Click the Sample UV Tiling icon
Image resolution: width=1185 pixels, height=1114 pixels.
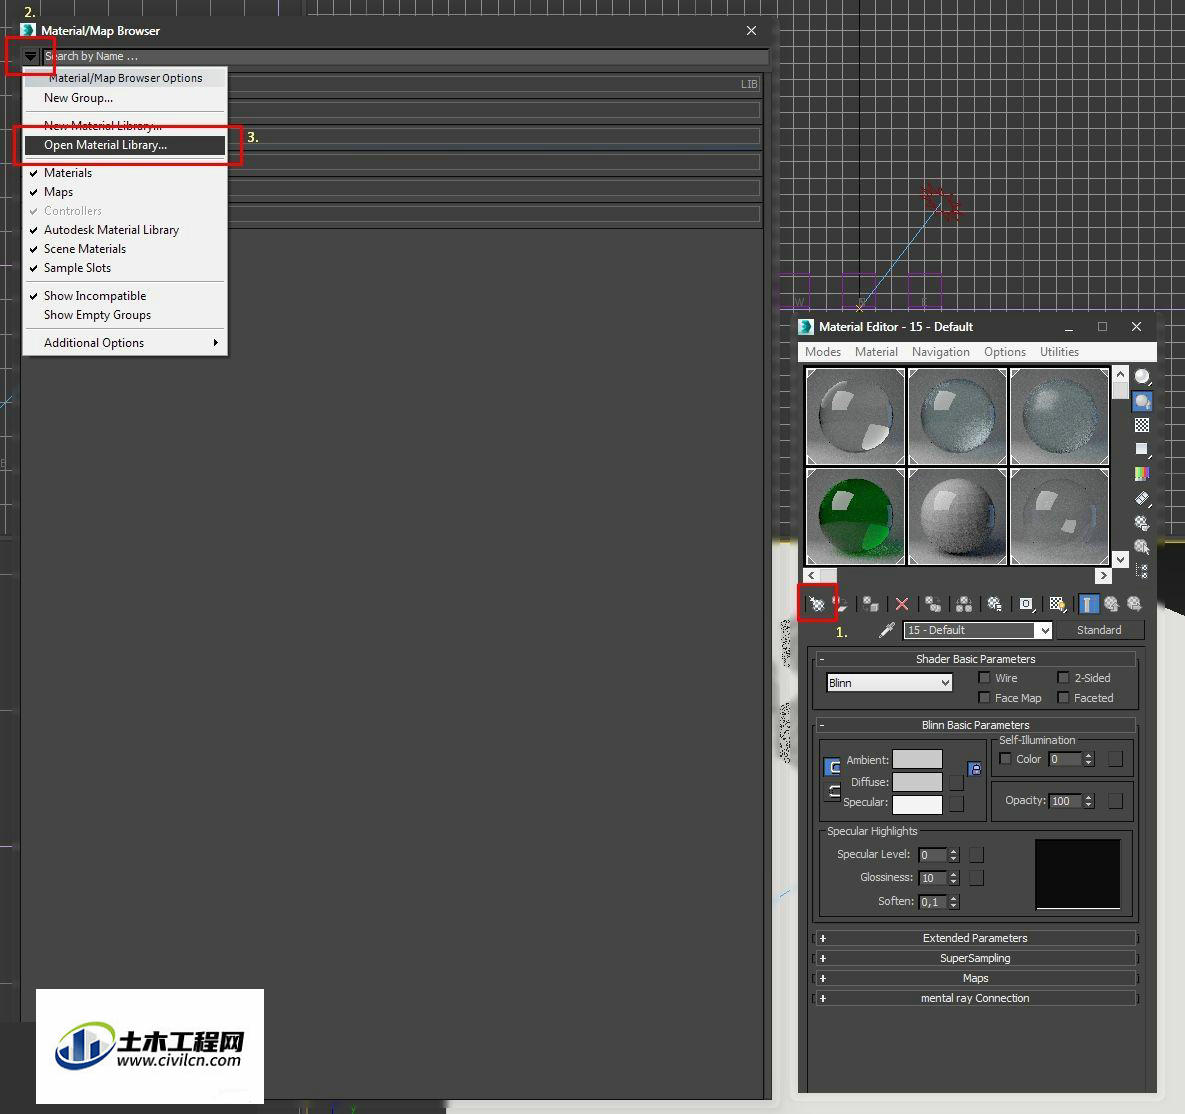[1142, 449]
